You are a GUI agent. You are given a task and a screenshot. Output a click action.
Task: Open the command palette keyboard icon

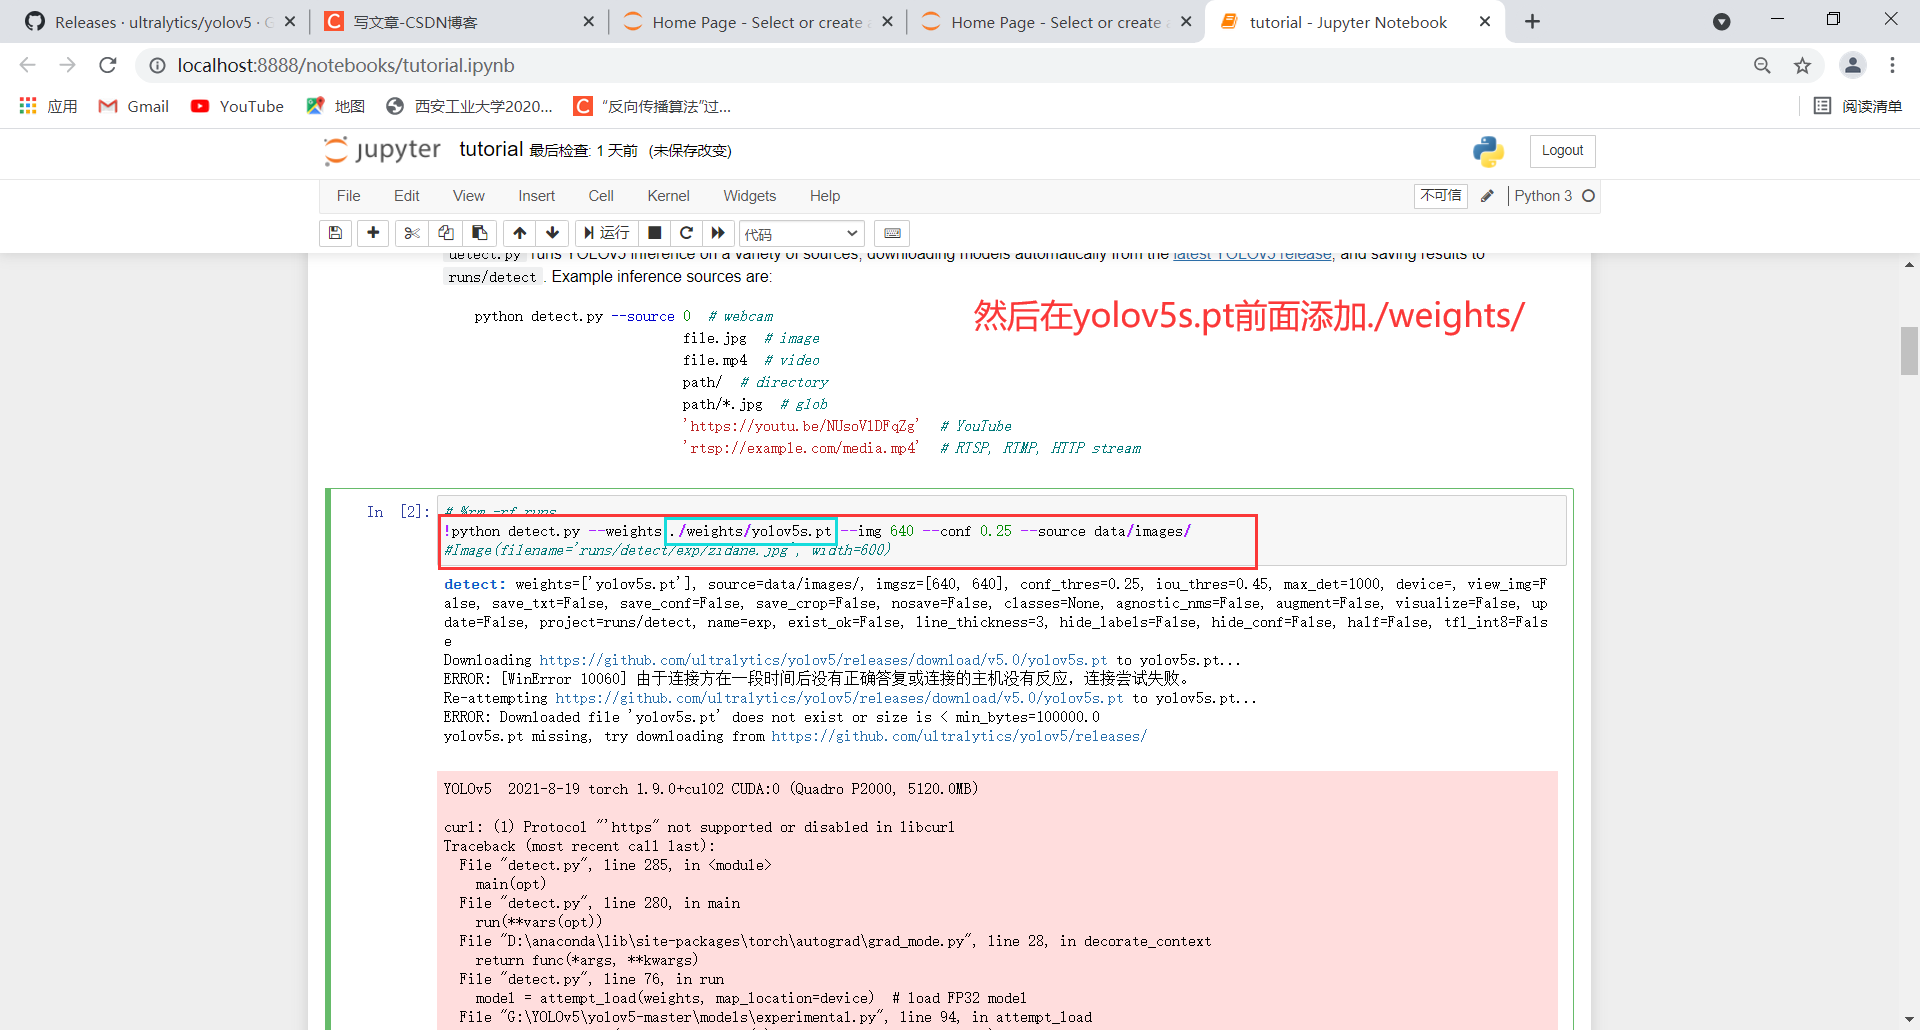(x=892, y=233)
